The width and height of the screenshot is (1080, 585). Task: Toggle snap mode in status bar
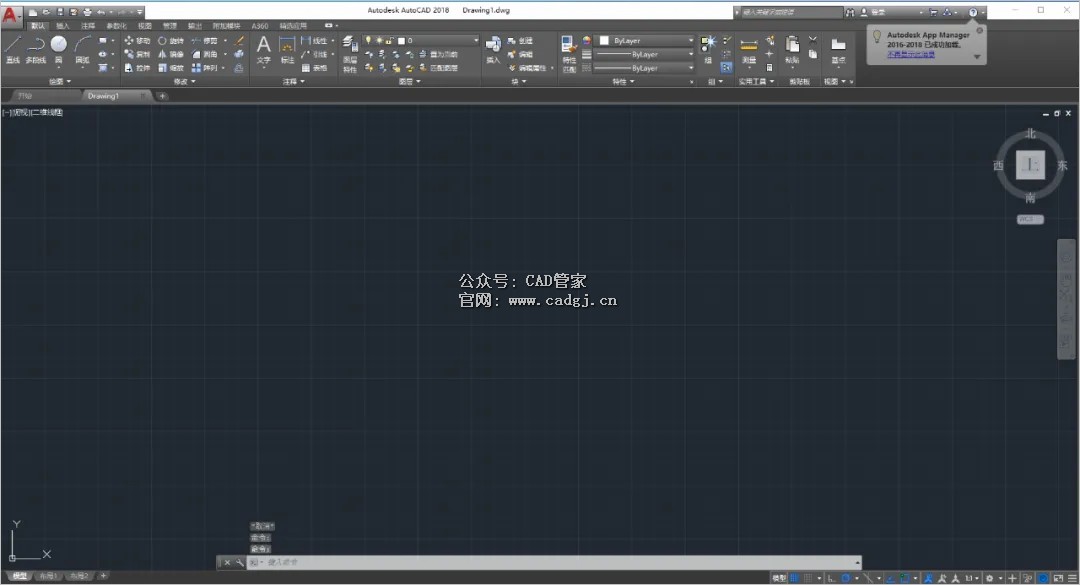point(808,578)
